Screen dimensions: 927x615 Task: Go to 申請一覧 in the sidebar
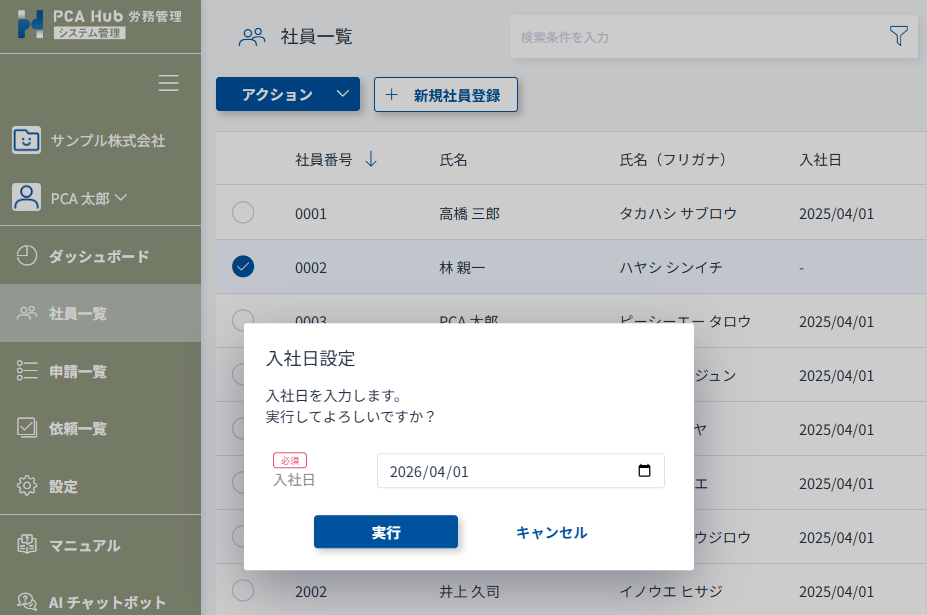78,372
